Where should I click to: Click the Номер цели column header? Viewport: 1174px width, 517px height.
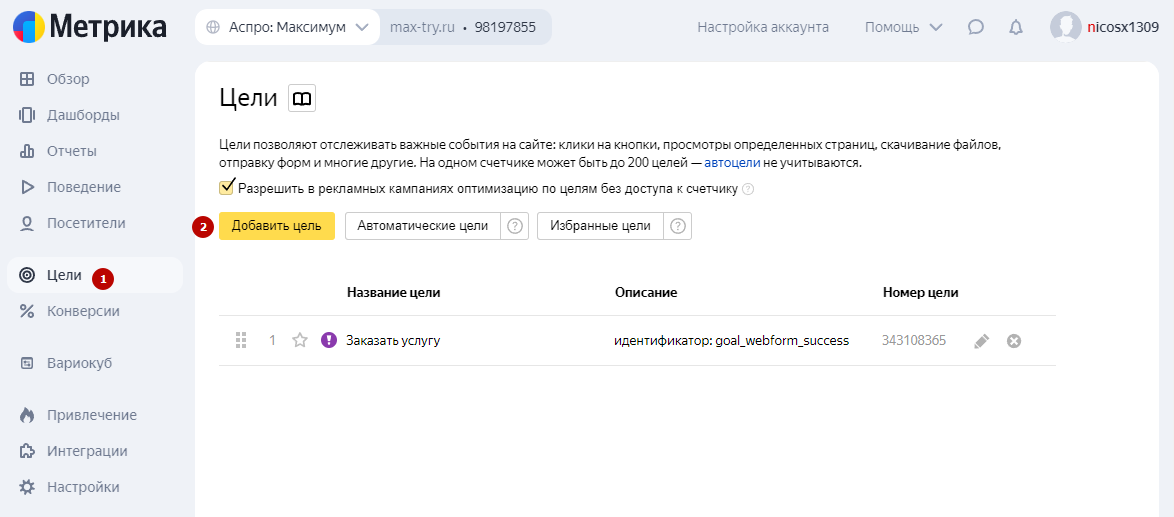click(921, 293)
